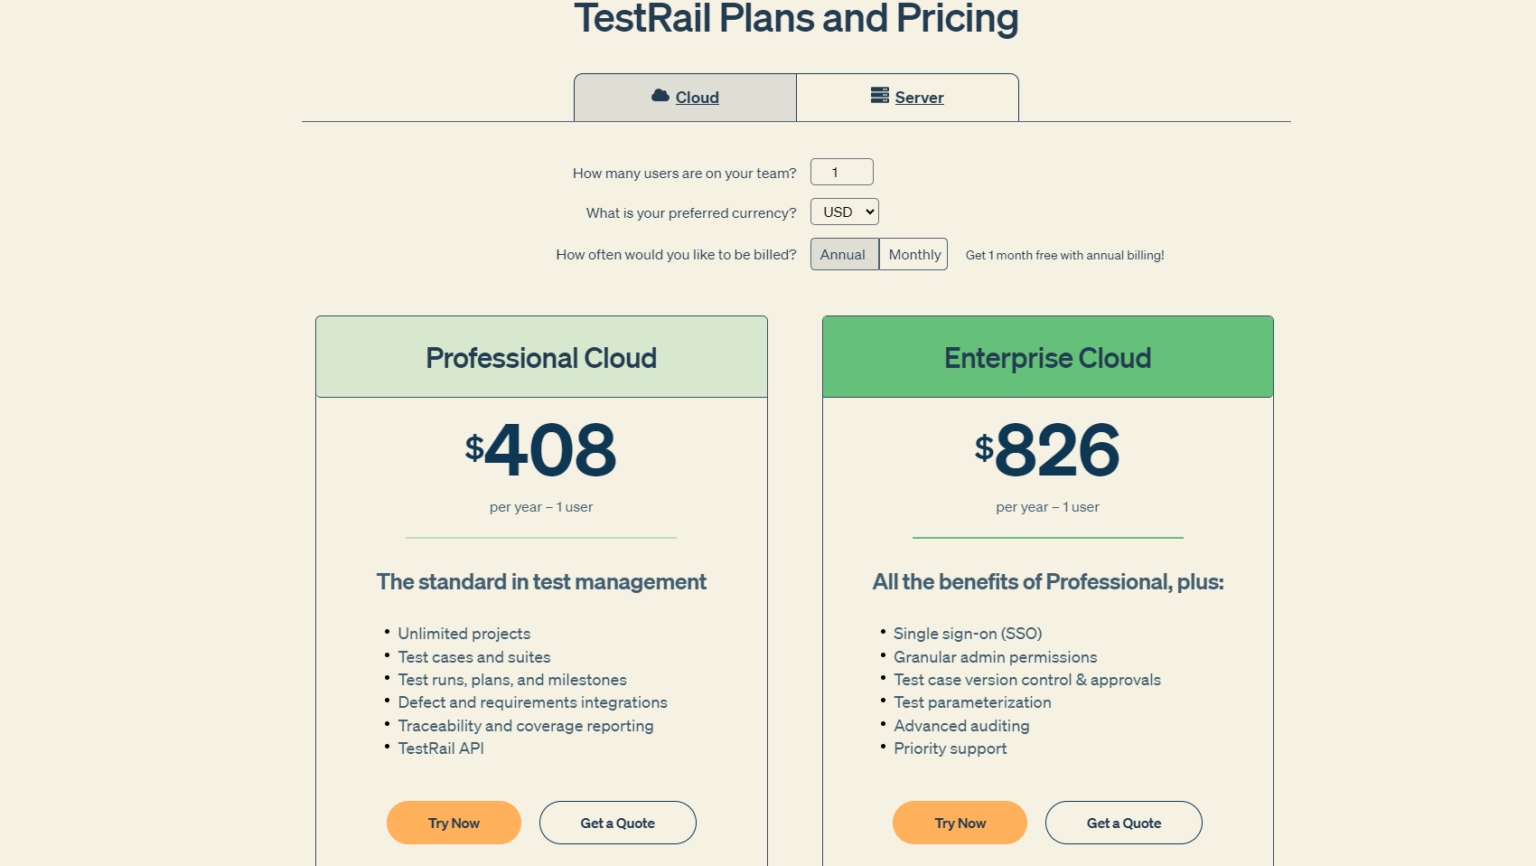This screenshot has height=866, width=1536.
Task: Request a quote for Professional Cloud
Action: coord(617,823)
